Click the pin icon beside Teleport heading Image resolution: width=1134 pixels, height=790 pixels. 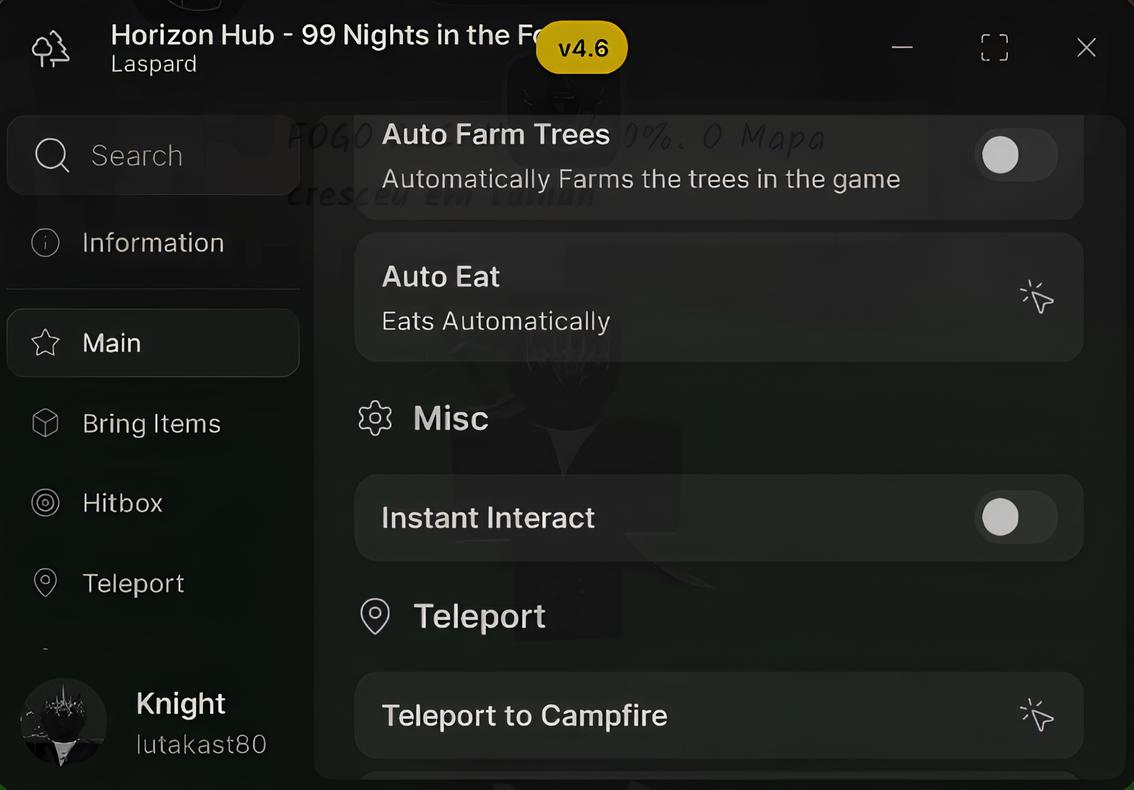click(x=375, y=616)
